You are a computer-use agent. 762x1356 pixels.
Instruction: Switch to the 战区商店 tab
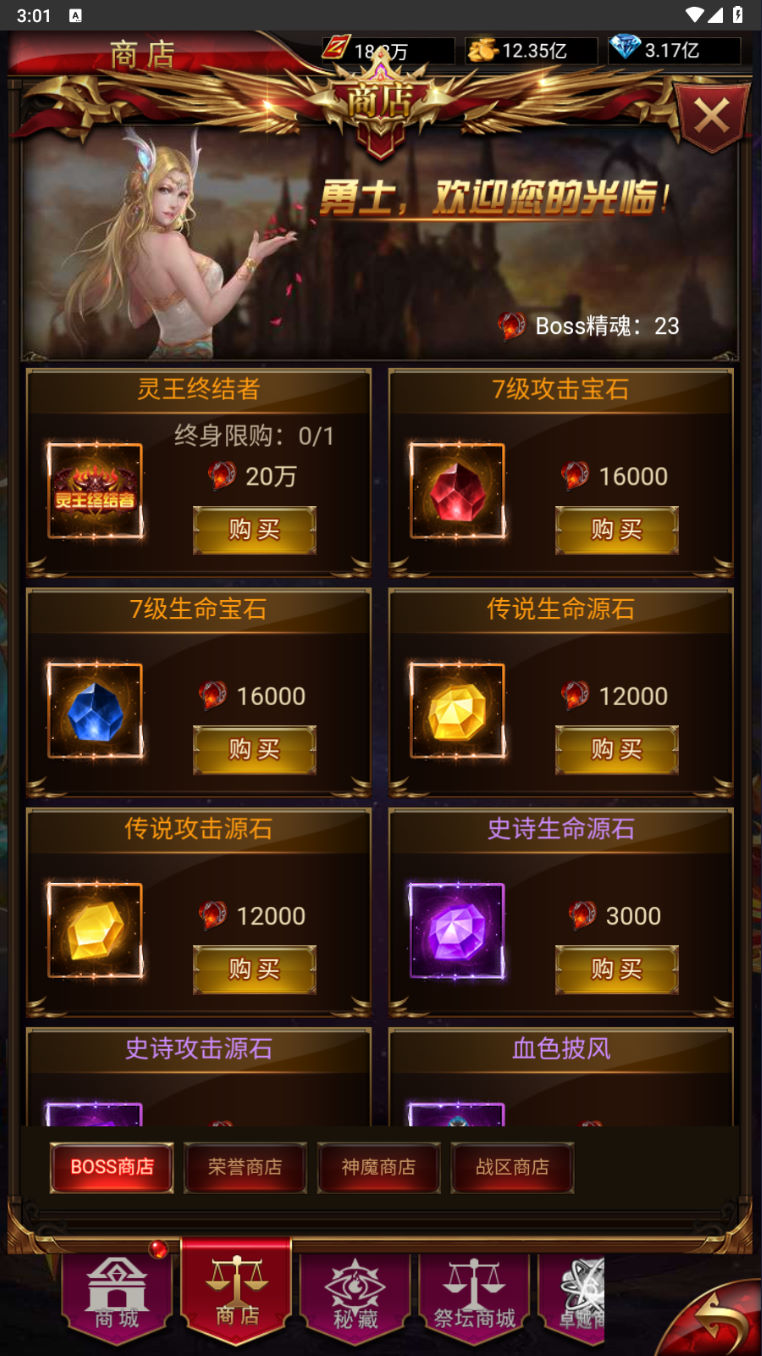click(512, 1167)
